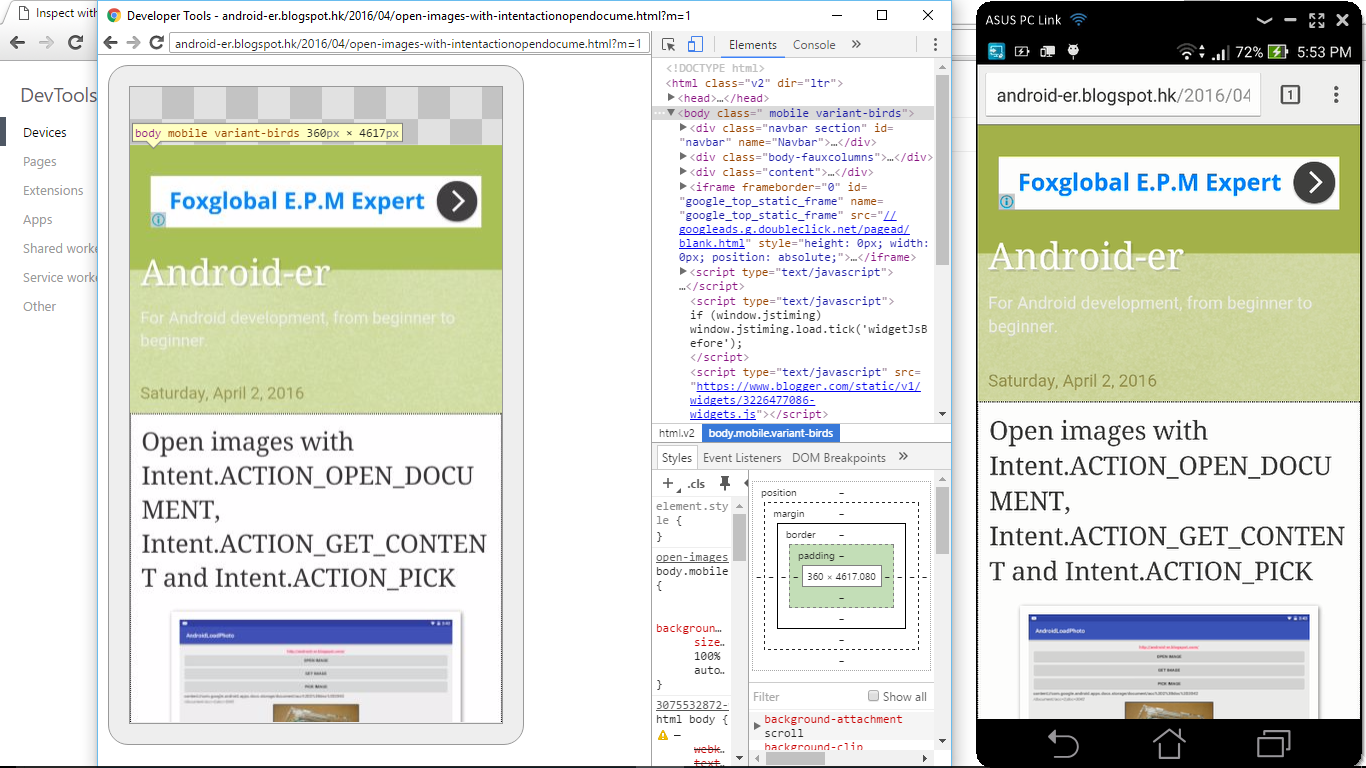The height and width of the screenshot is (768, 1366).
Task: Switch to the Console tab
Action: pos(814,44)
